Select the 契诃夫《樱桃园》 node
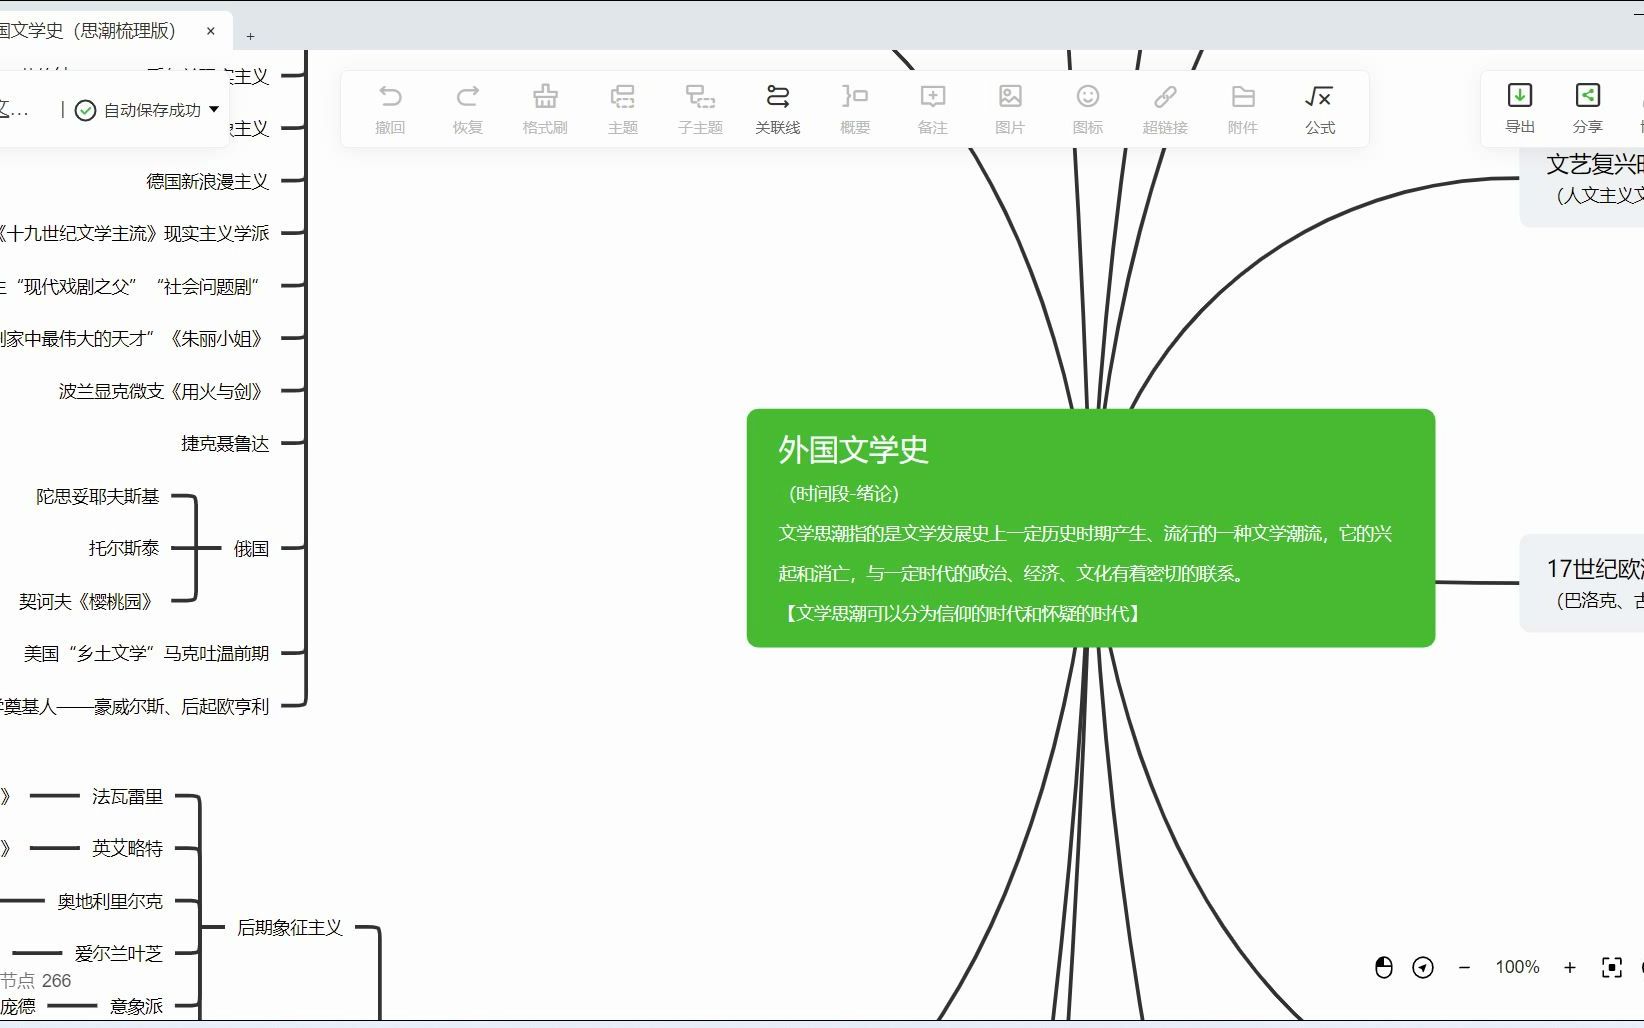Screen dimensions: 1644x1028 pyautogui.click(x=89, y=601)
